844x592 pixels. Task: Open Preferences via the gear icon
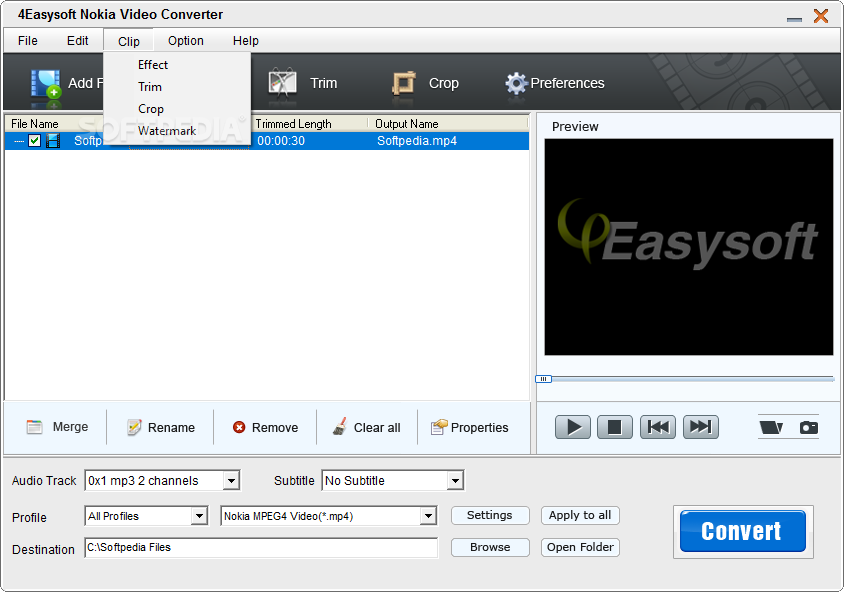coord(516,83)
